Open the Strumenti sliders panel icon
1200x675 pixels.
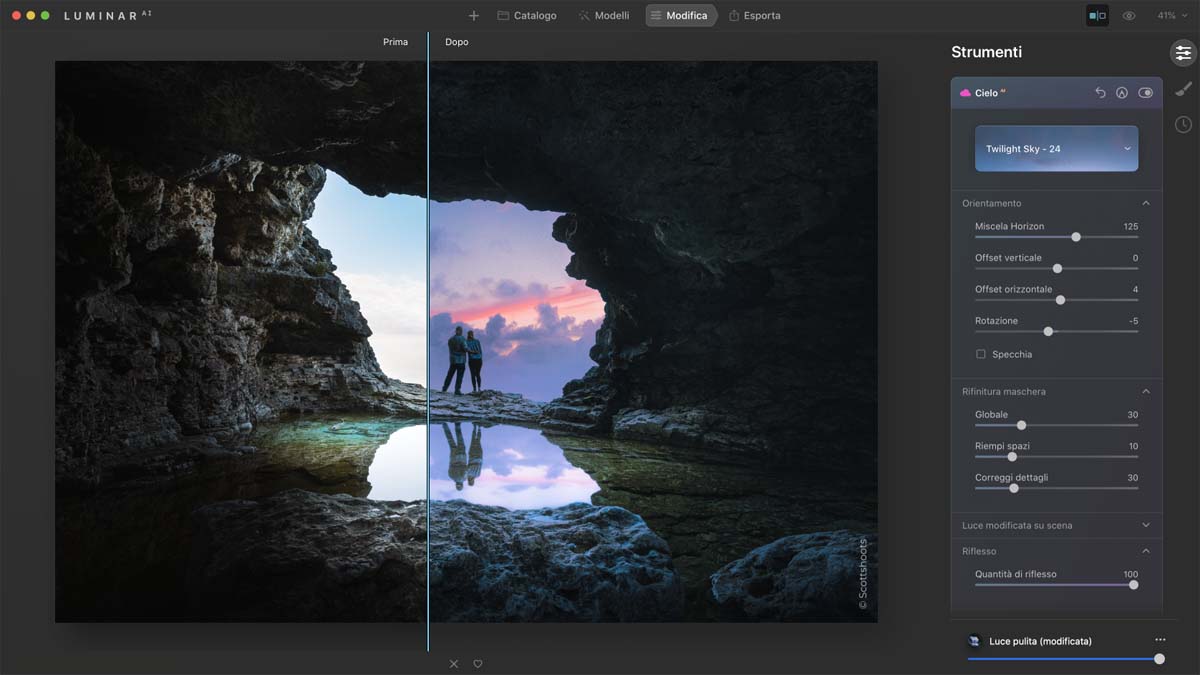pos(1183,53)
